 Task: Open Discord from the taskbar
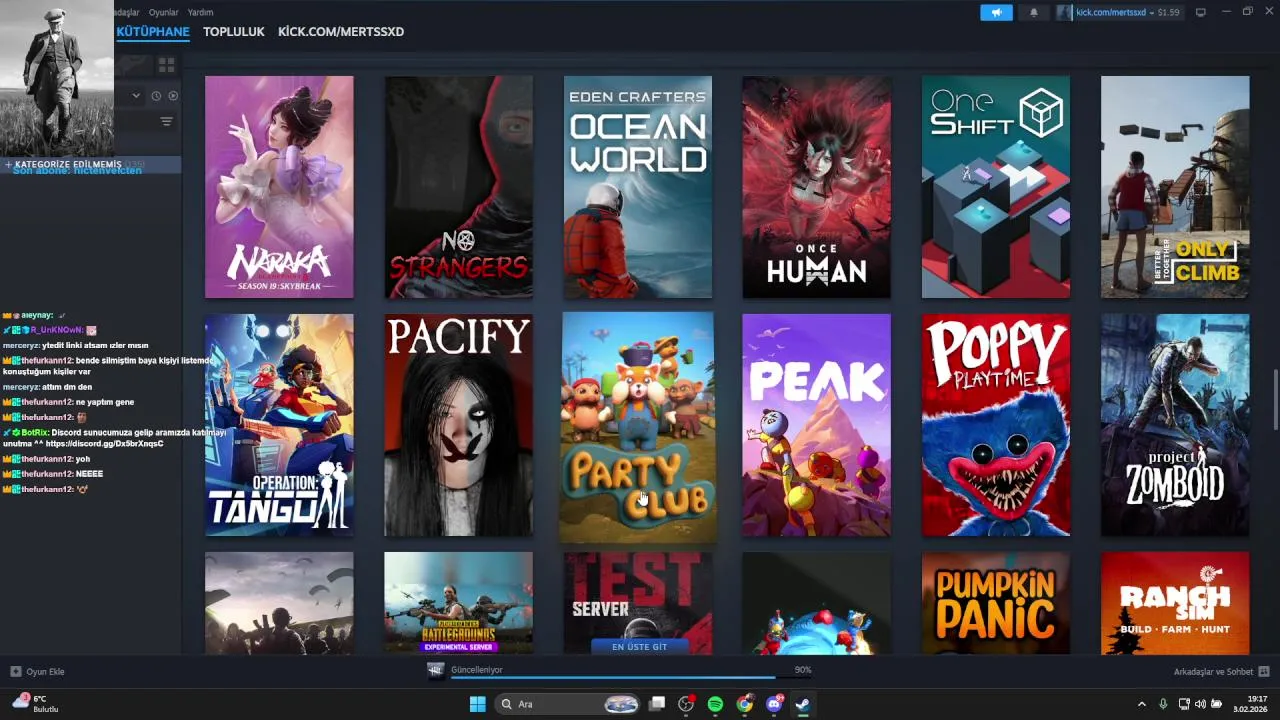coord(774,704)
